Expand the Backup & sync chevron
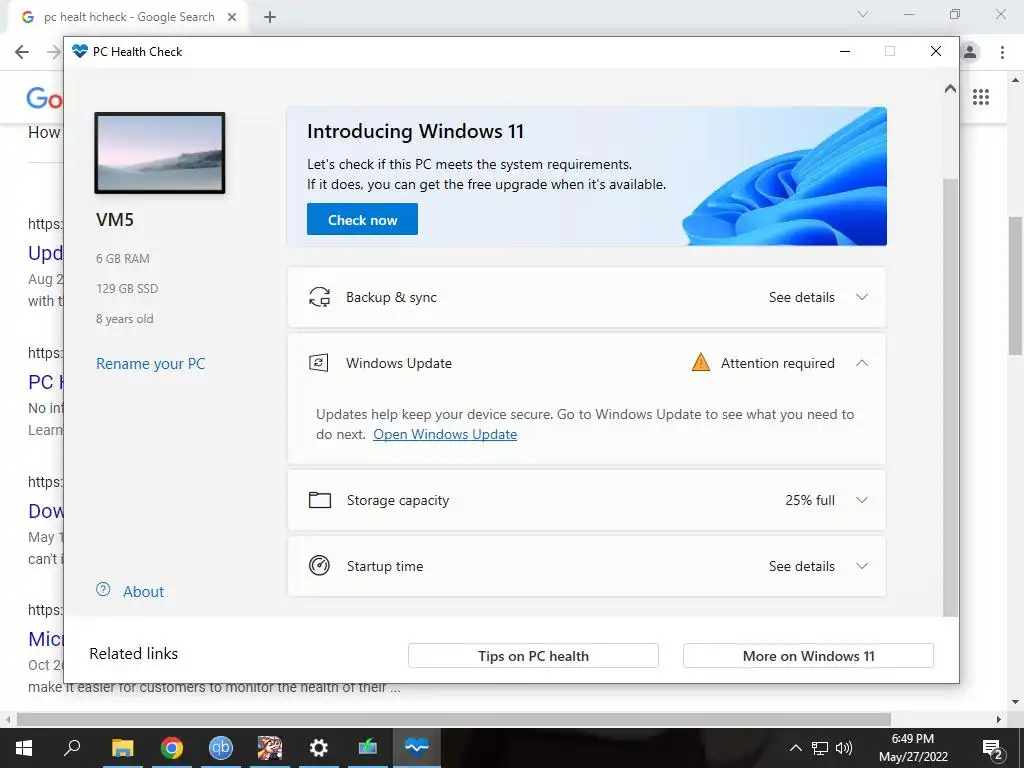This screenshot has height=768, width=1024. point(861,297)
